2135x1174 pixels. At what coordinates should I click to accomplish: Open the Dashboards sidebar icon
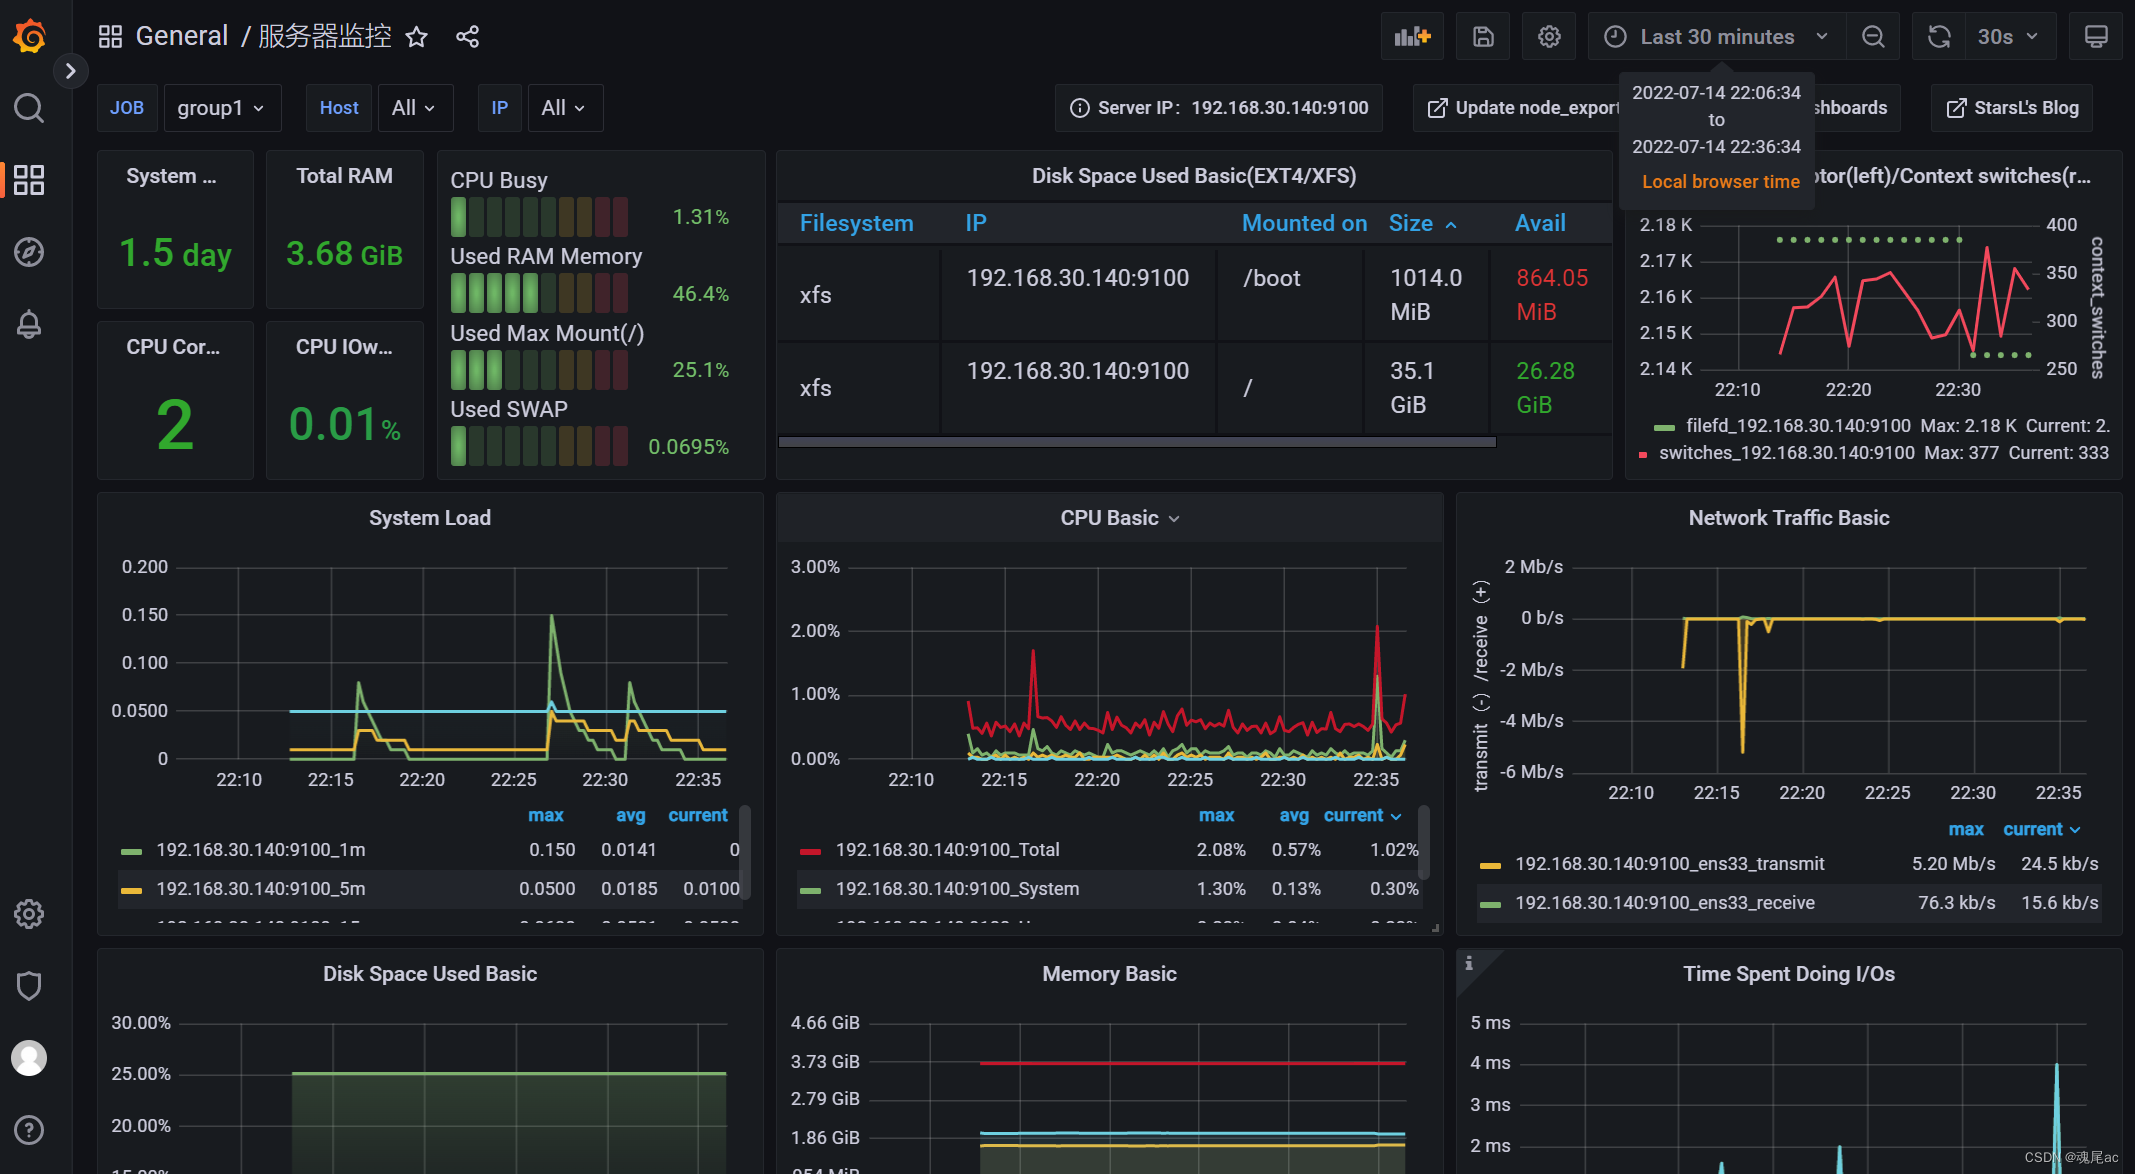tap(29, 180)
